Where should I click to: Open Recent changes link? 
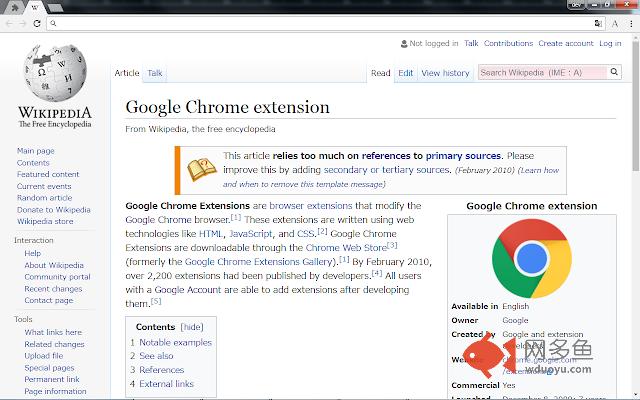[x=53, y=289]
